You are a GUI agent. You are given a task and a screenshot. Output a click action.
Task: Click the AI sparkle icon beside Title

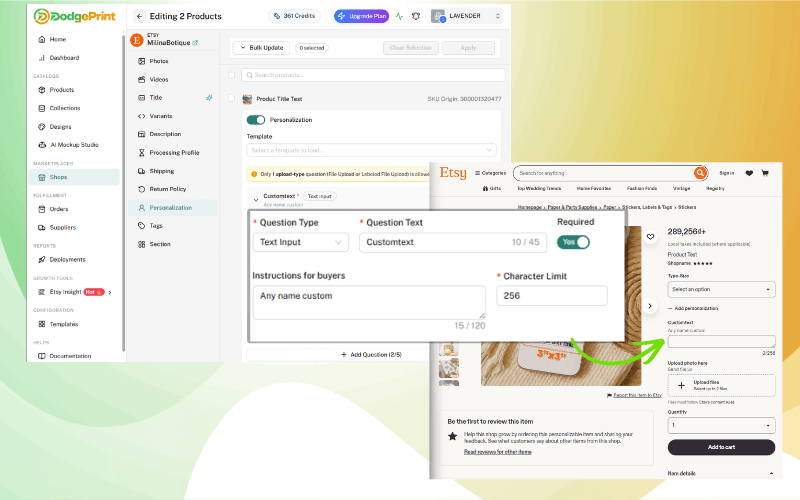[209, 97]
